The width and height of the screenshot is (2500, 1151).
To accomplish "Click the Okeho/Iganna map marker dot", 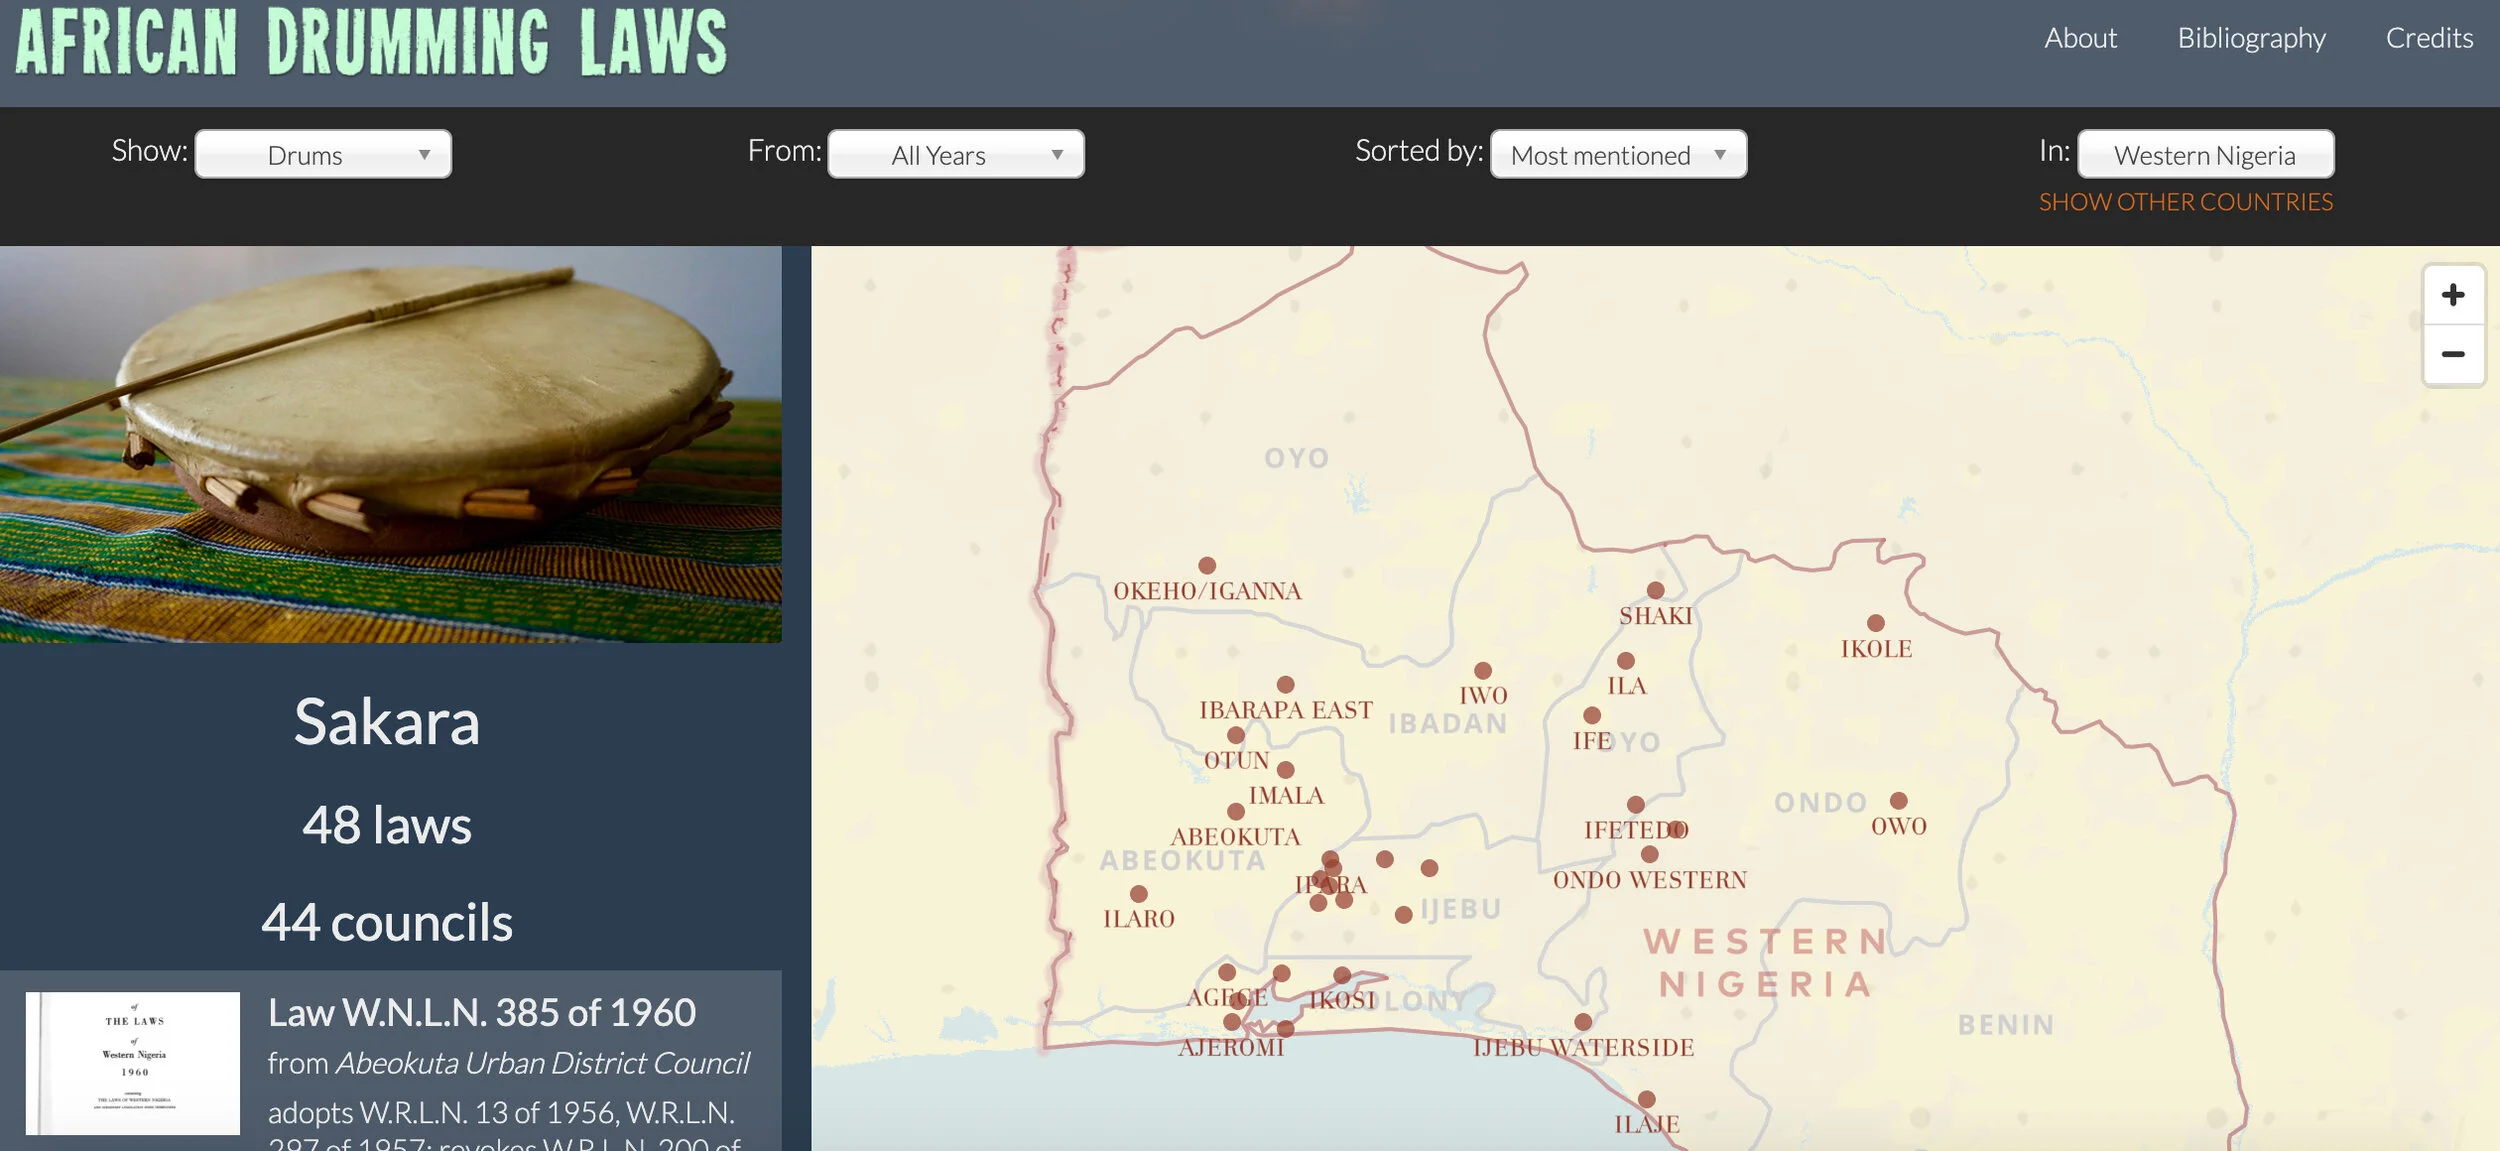I will [1207, 565].
